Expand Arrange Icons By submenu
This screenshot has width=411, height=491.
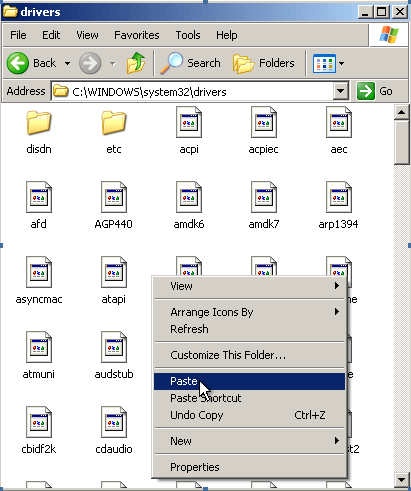[249, 312]
